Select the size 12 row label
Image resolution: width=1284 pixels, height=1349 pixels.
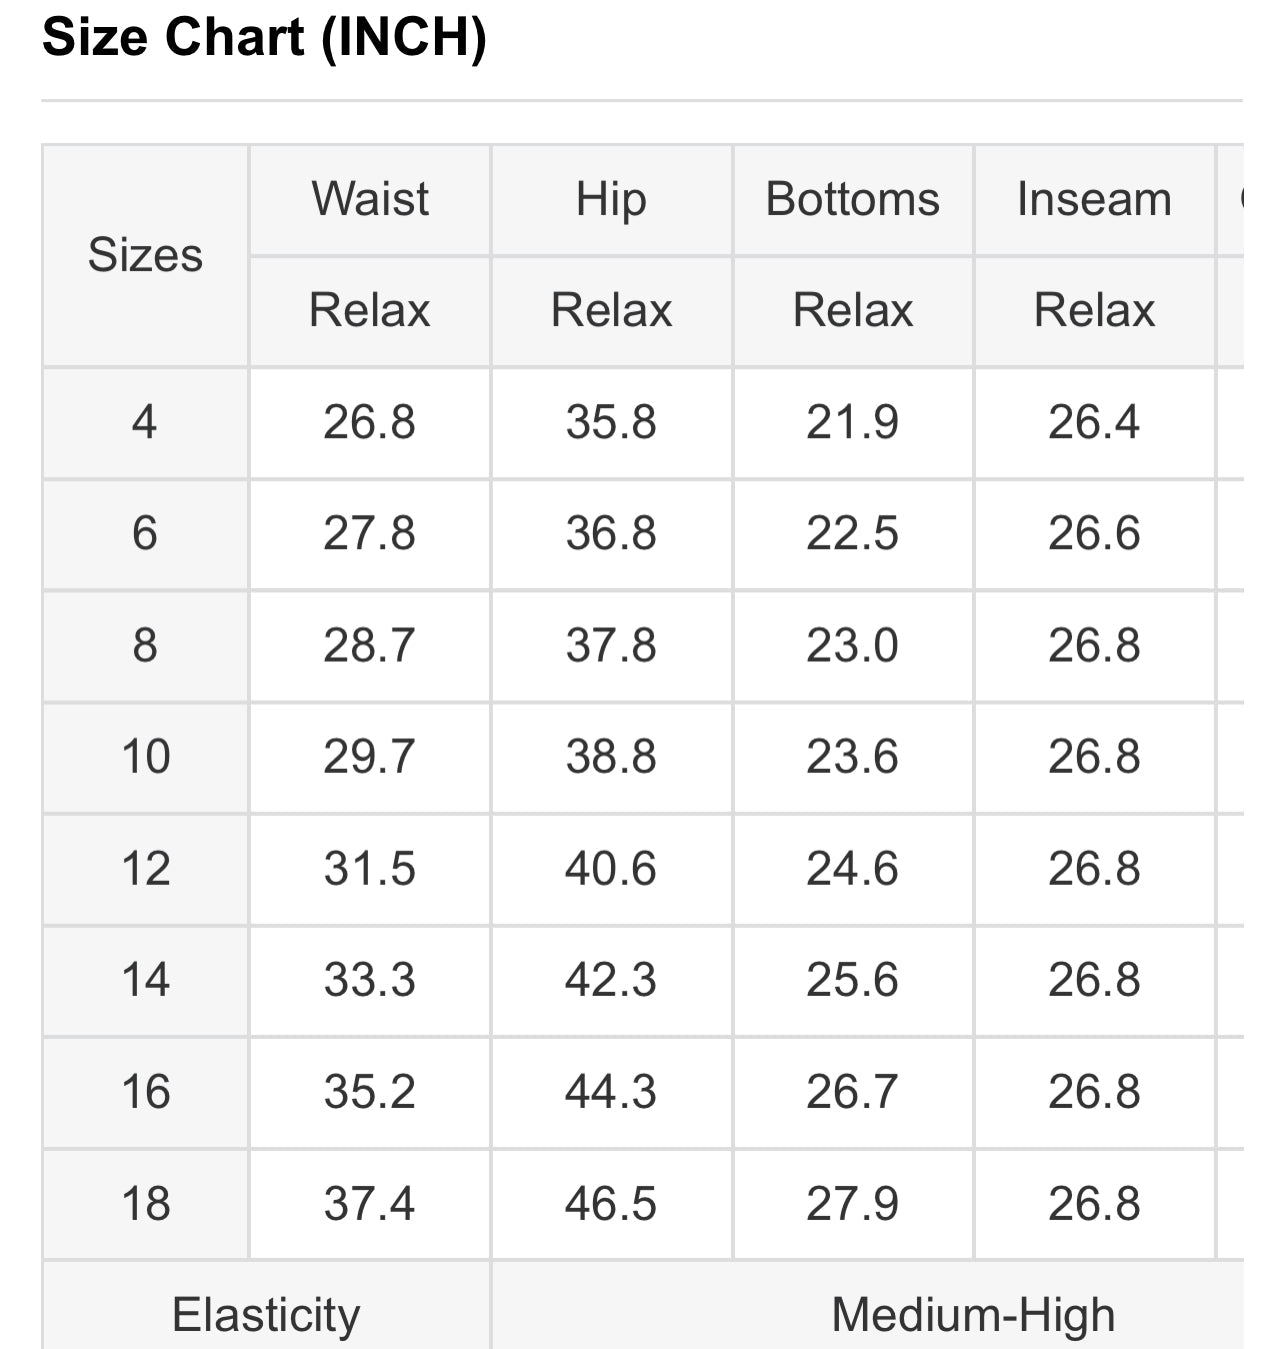pos(145,868)
